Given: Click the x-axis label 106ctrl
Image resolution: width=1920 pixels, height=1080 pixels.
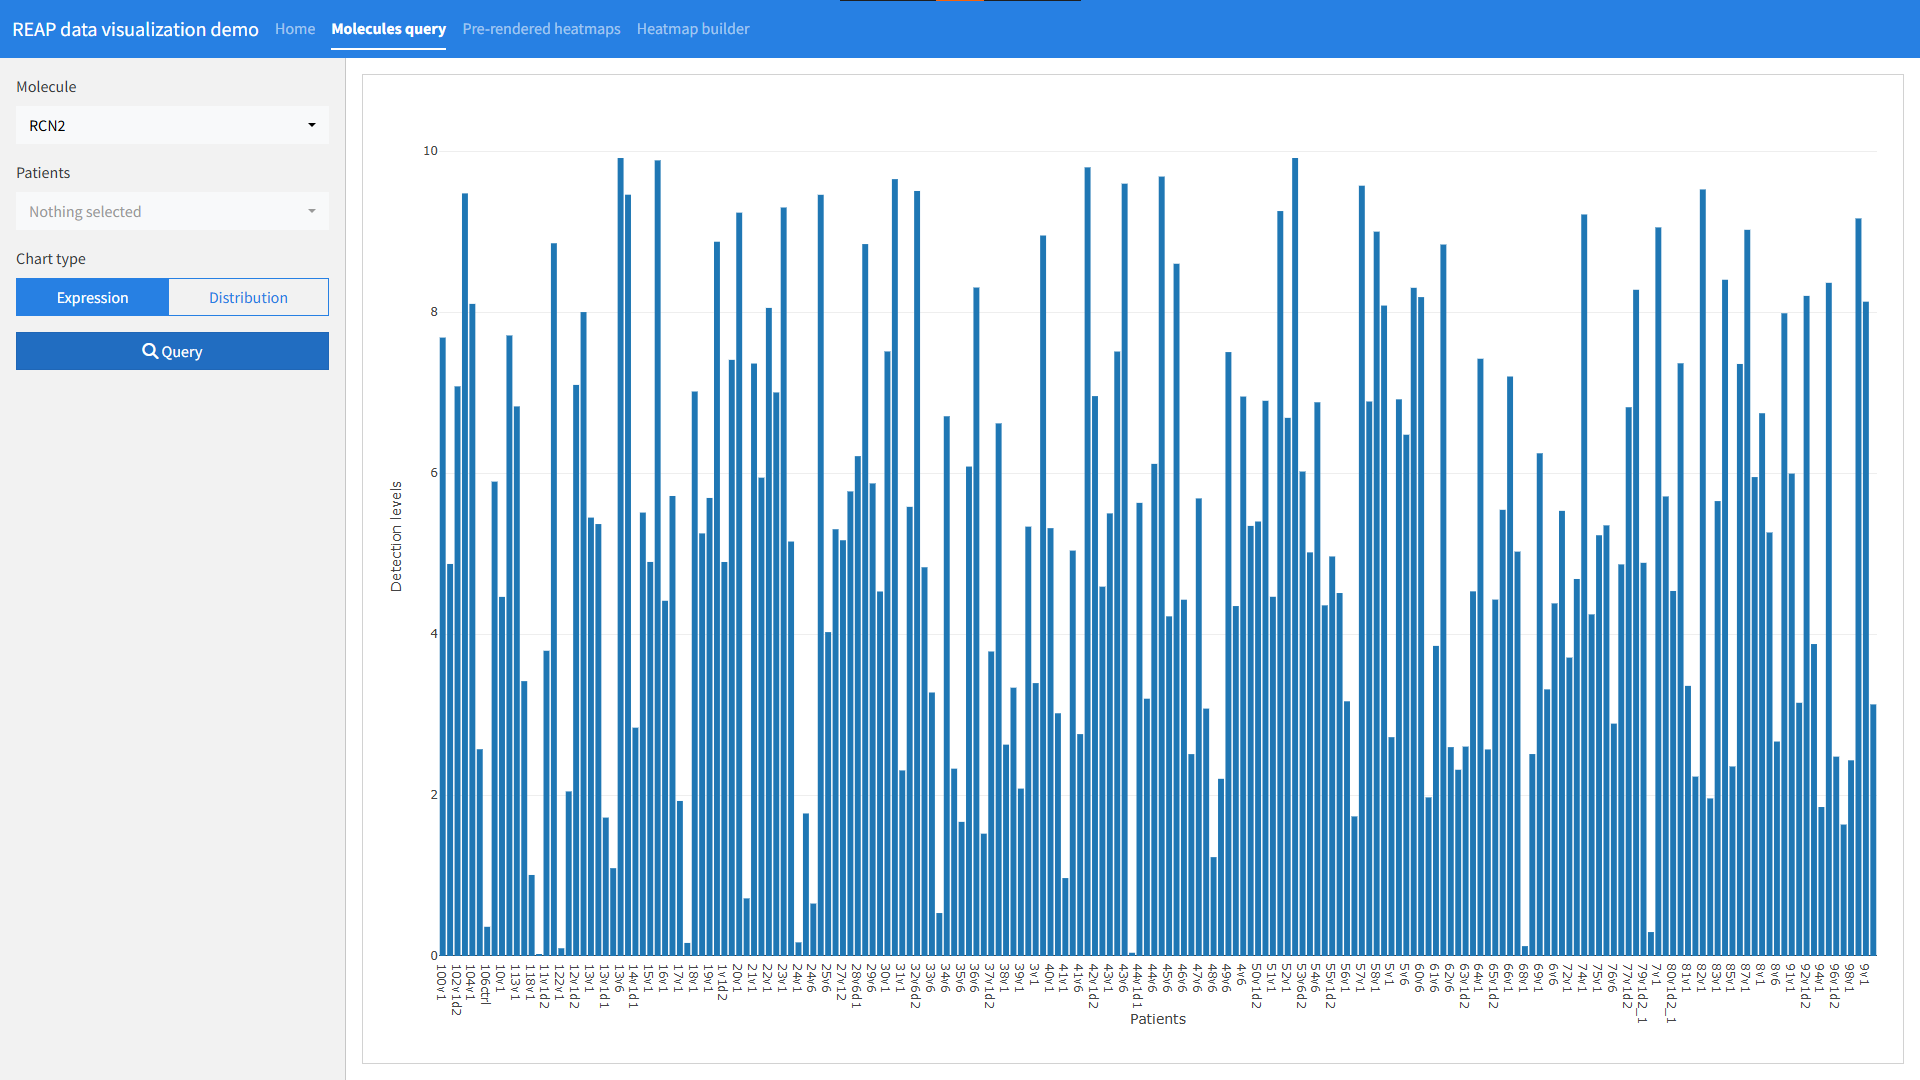Looking at the screenshot, I should (485, 985).
